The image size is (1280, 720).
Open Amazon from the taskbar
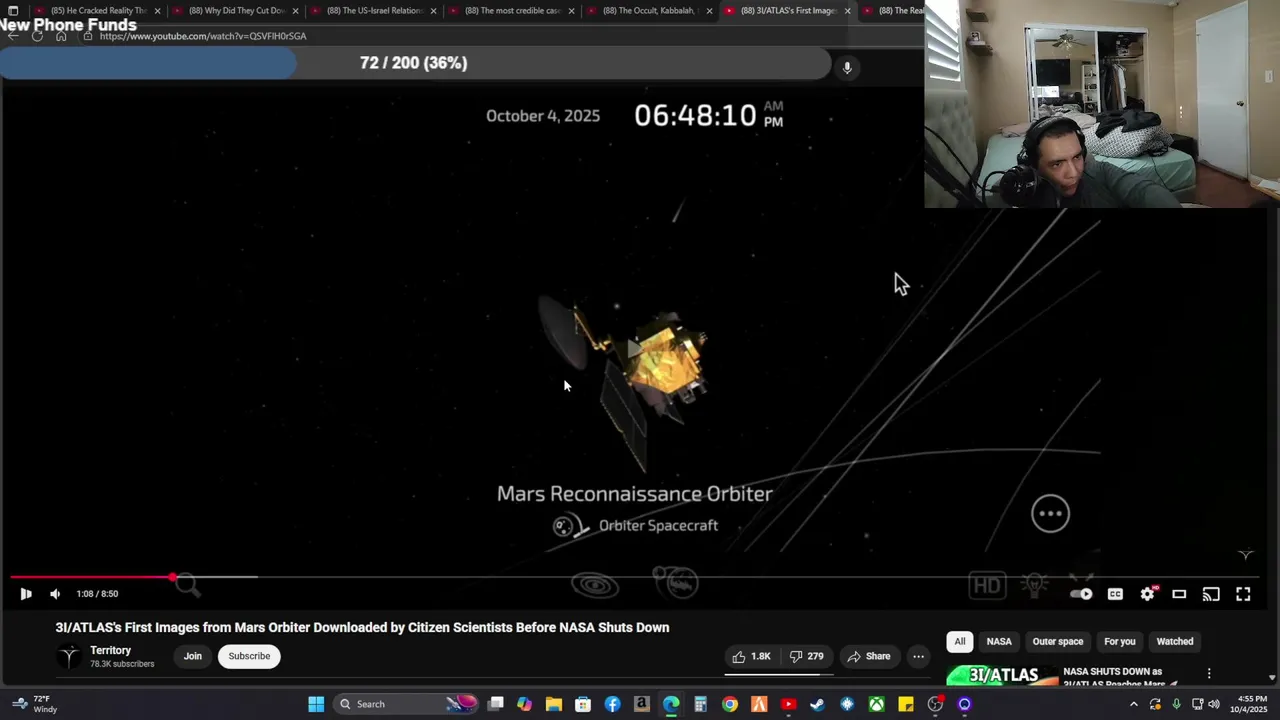(641, 704)
